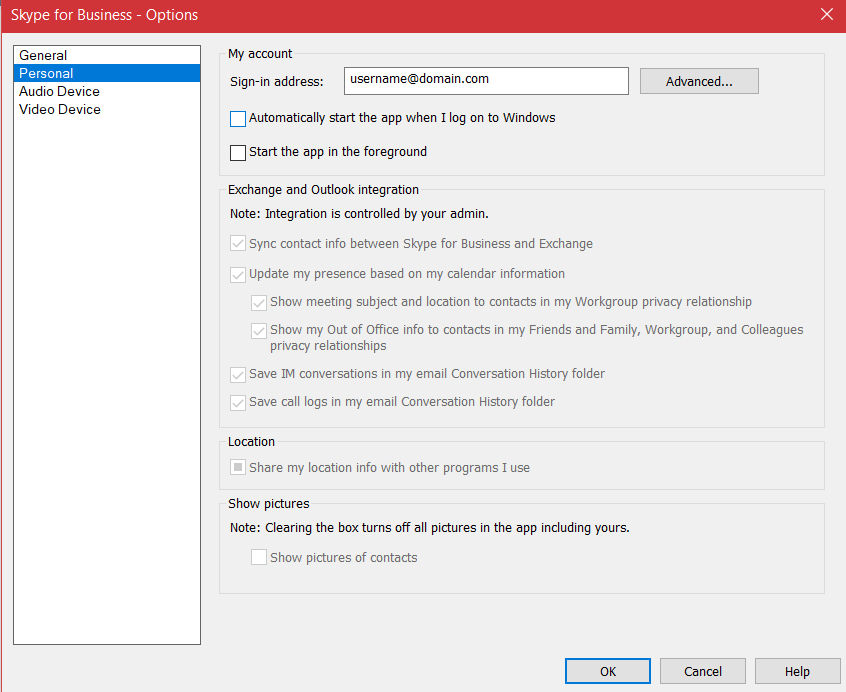The width and height of the screenshot is (846, 692).
Task: Close the Options window
Action: tap(827, 15)
